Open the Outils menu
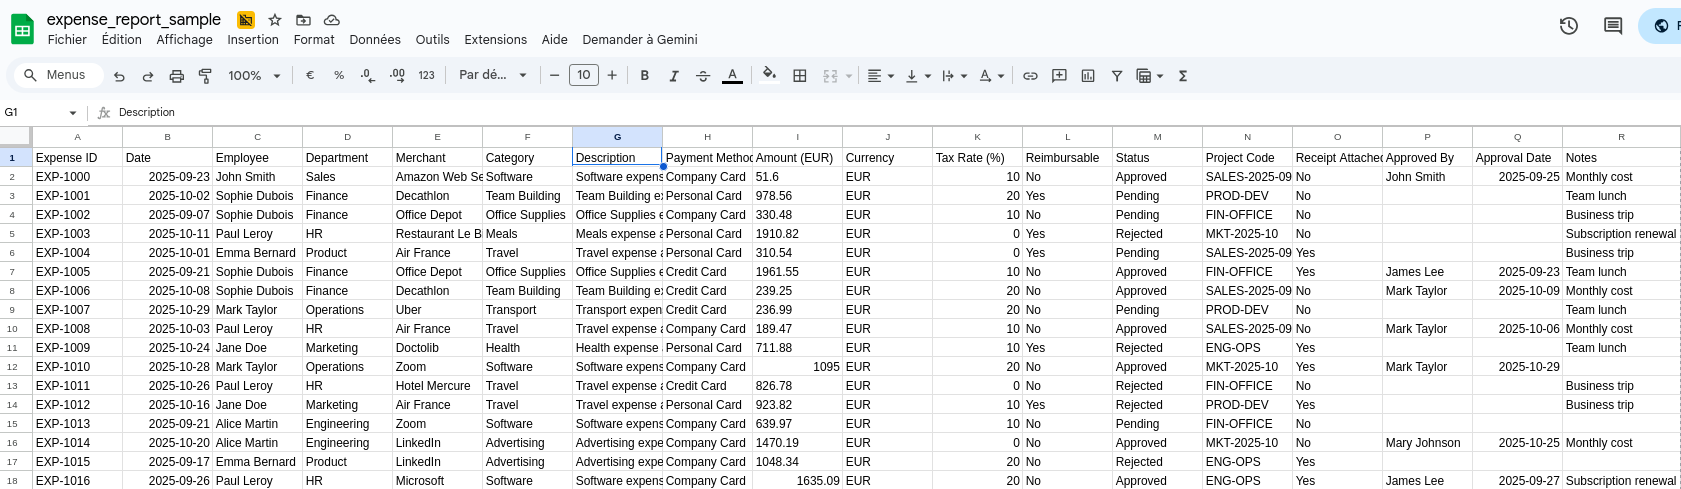Image resolution: width=1681 pixels, height=489 pixels. tap(432, 40)
